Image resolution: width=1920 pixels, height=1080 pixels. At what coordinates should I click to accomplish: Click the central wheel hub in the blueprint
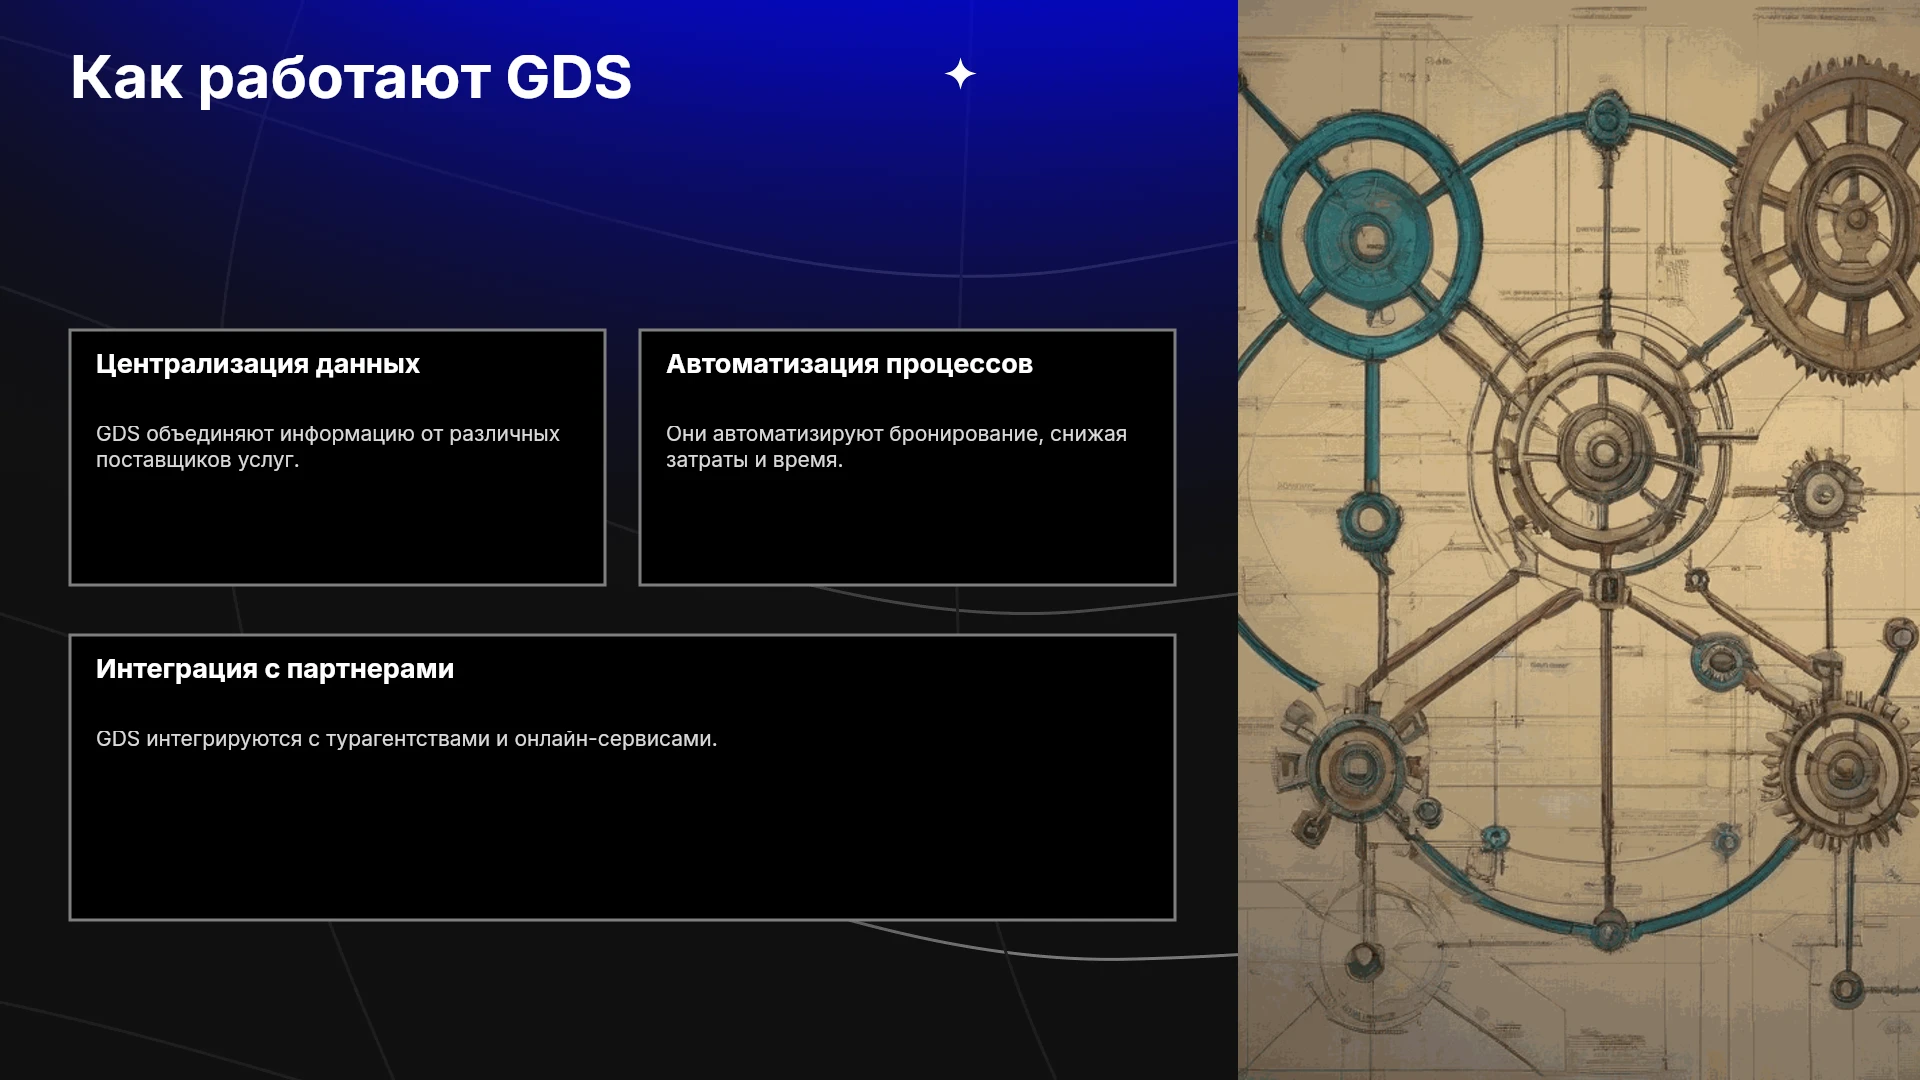[x=1604, y=452]
